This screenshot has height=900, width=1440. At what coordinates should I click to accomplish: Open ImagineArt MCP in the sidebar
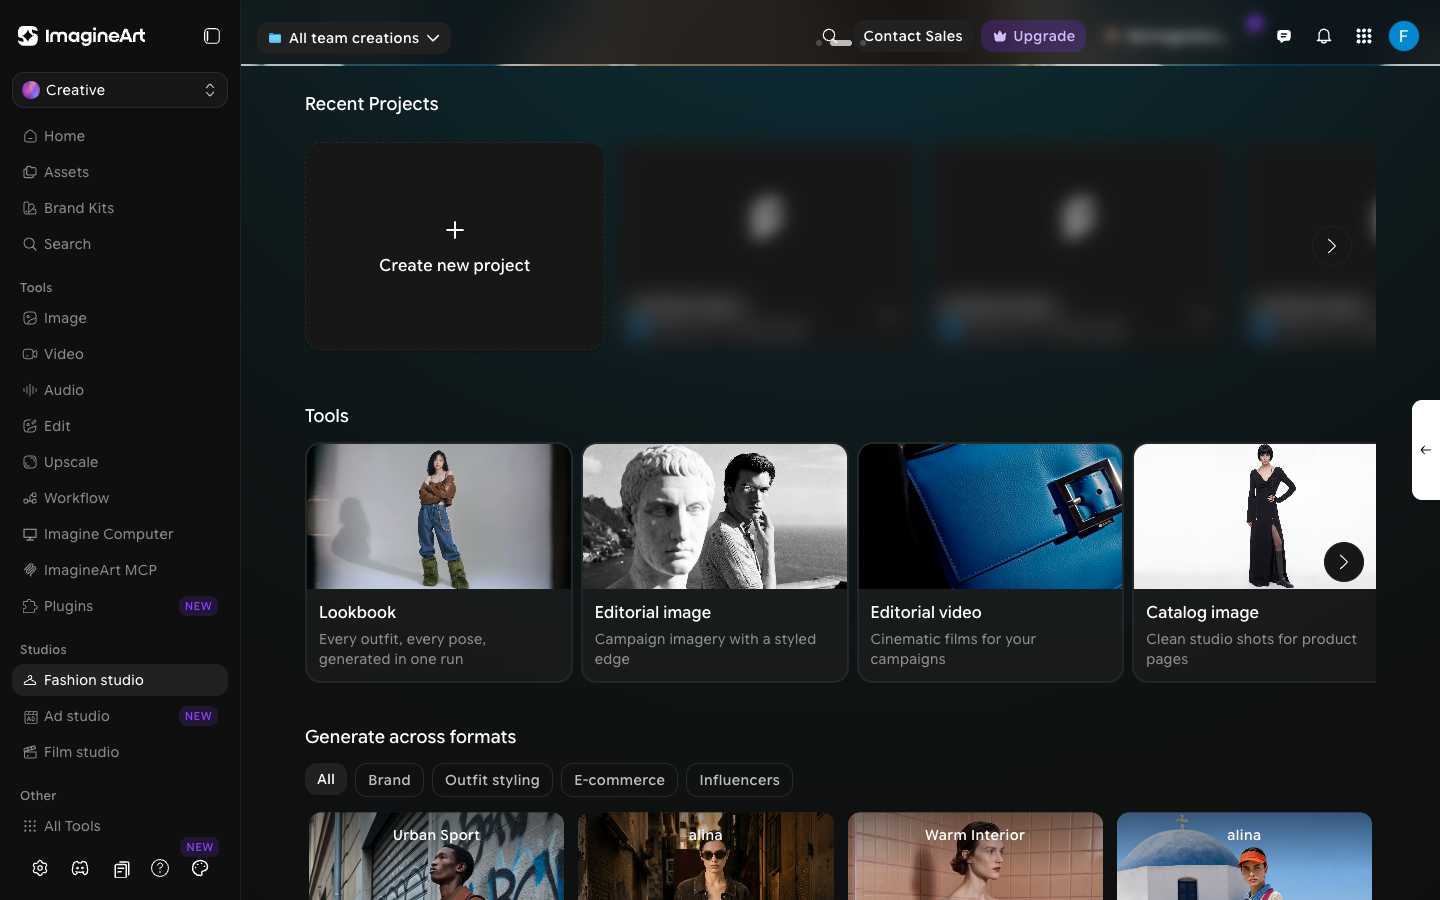coord(120,570)
